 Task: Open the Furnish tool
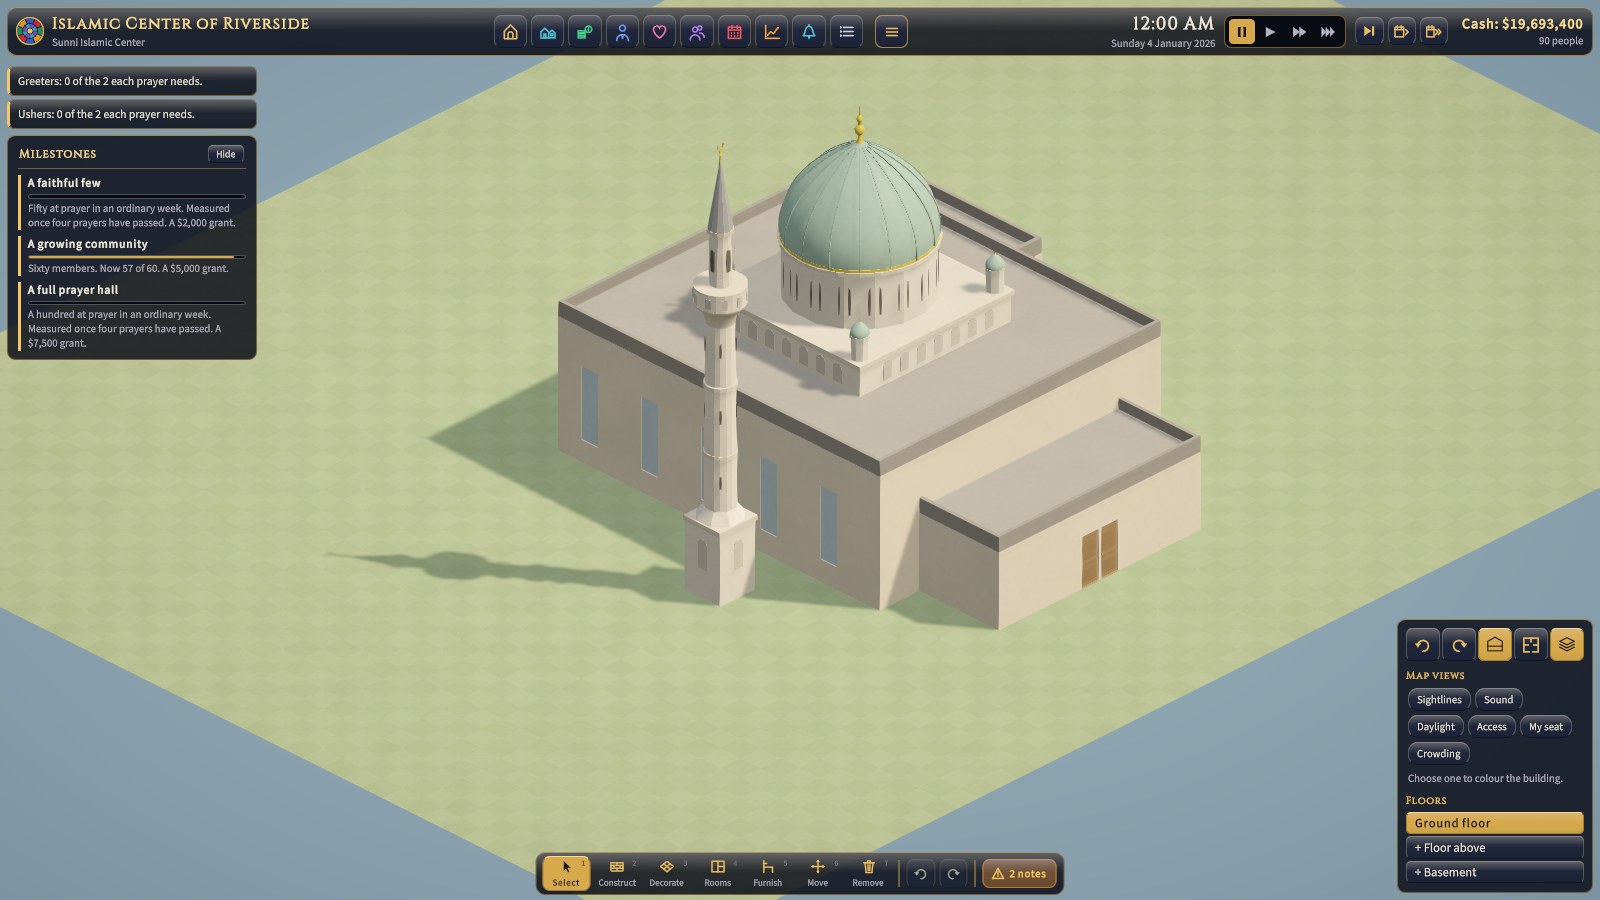click(767, 873)
